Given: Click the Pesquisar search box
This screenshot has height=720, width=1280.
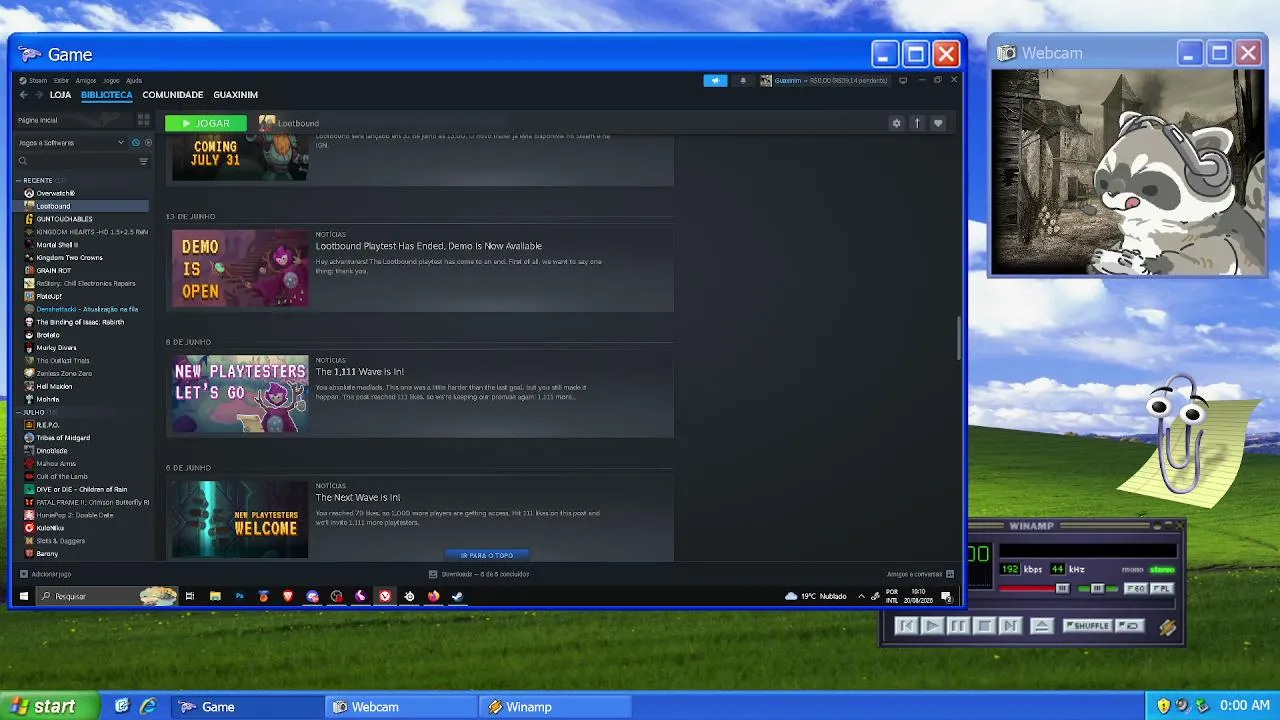Looking at the screenshot, I should pos(107,596).
